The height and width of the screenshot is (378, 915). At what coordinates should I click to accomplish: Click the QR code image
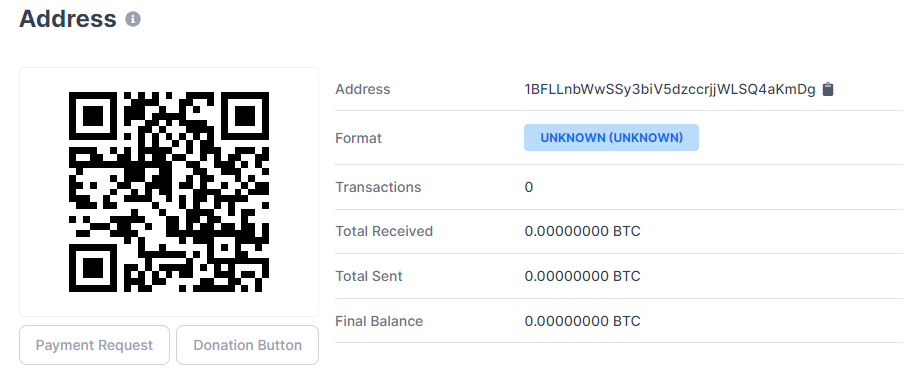tap(169, 192)
